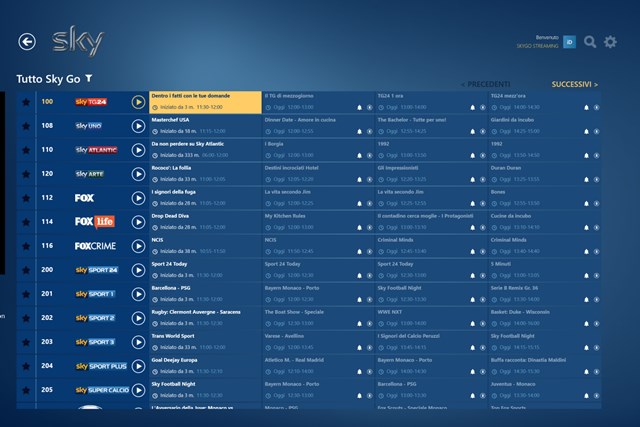Click record icon for Varese - Avellino

click(x=369, y=348)
